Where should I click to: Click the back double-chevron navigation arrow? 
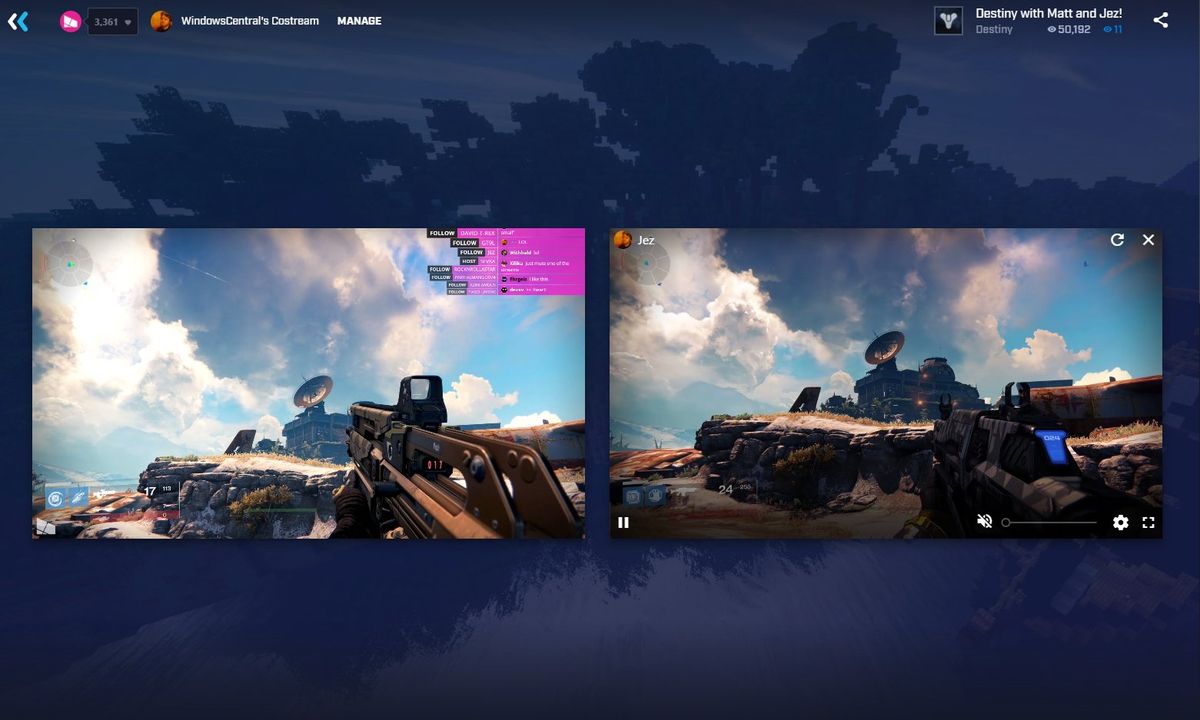click(x=18, y=20)
